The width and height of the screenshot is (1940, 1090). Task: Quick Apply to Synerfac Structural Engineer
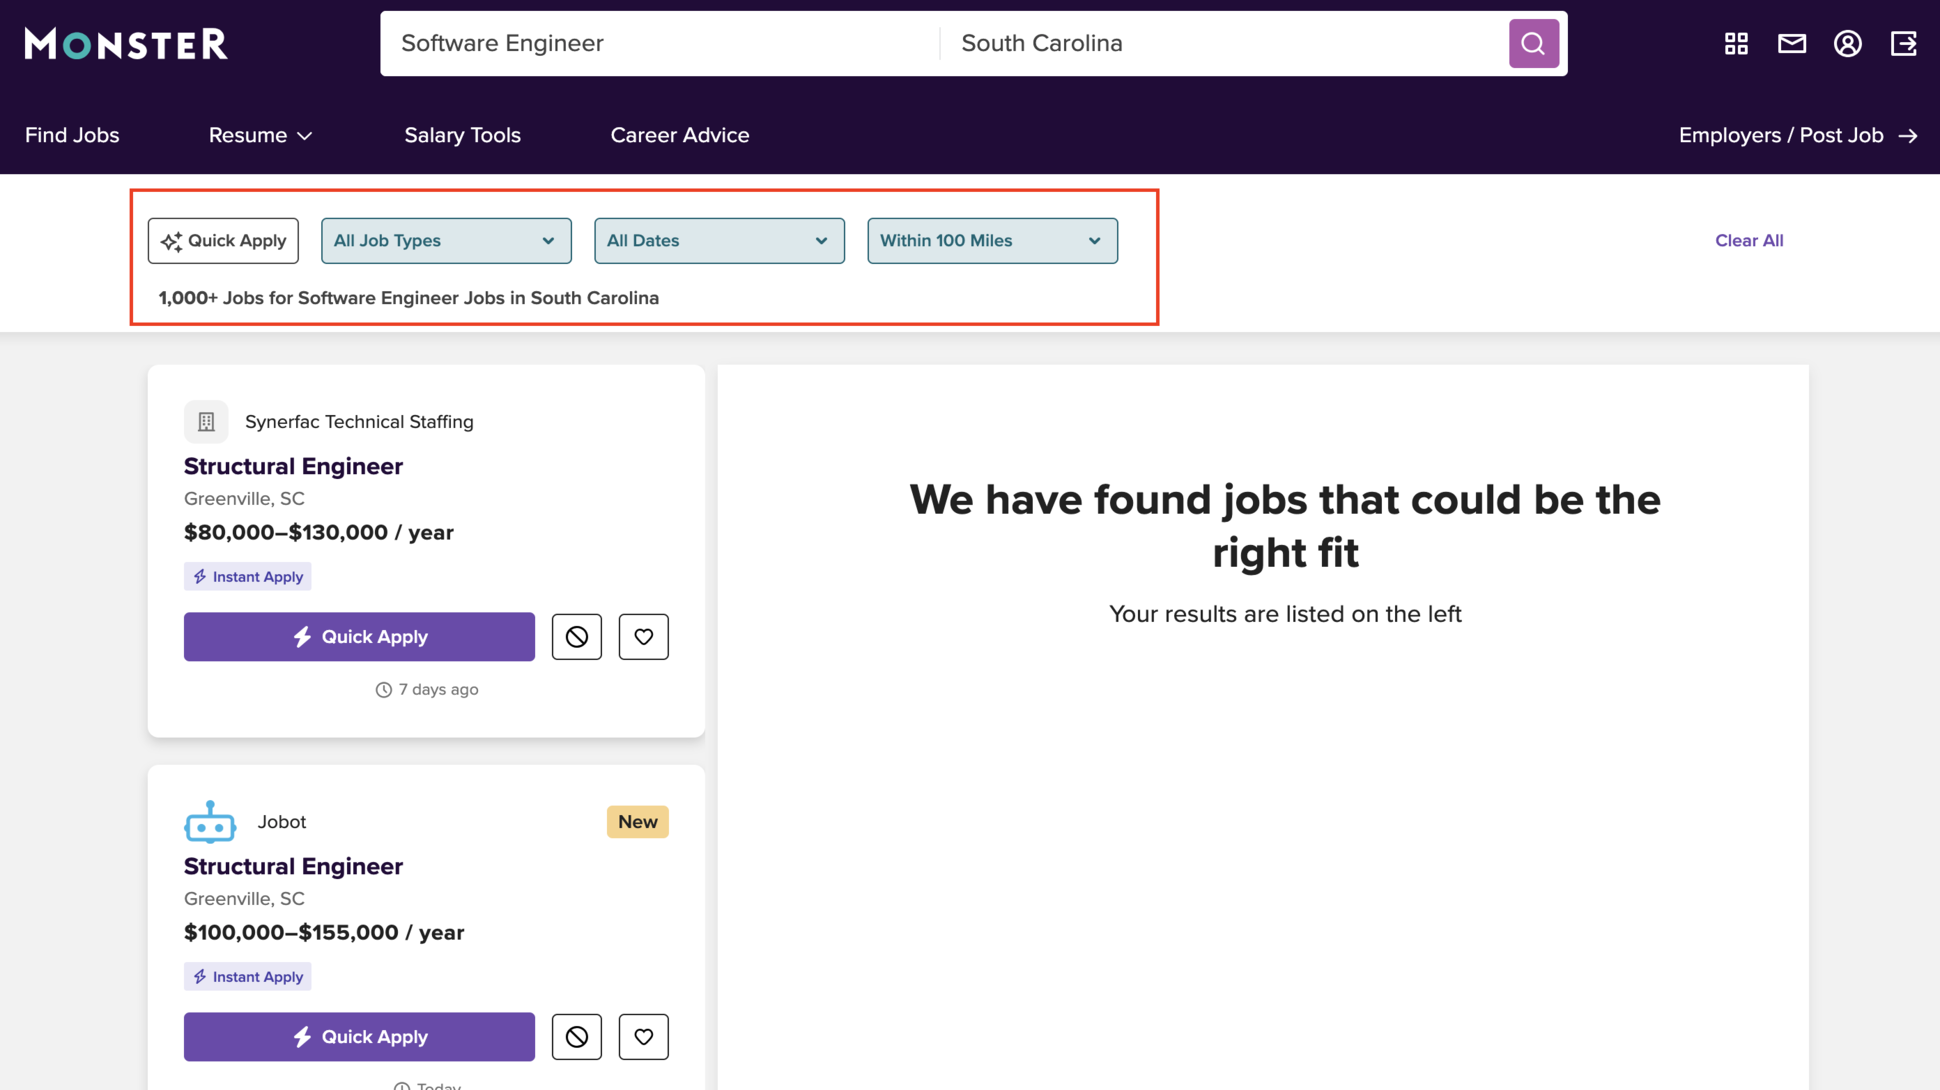click(359, 637)
